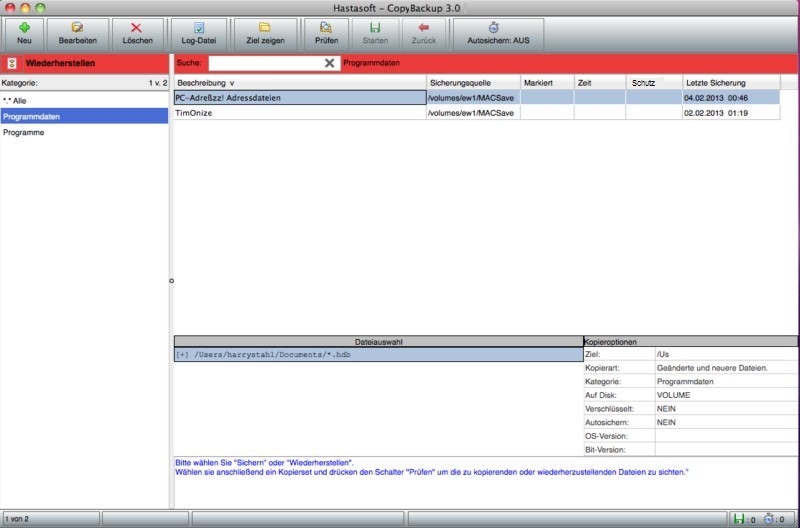This screenshot has height=528, width=800.
Task: Expand the [+] hdb file selection entry
Action: pos(182,354)
